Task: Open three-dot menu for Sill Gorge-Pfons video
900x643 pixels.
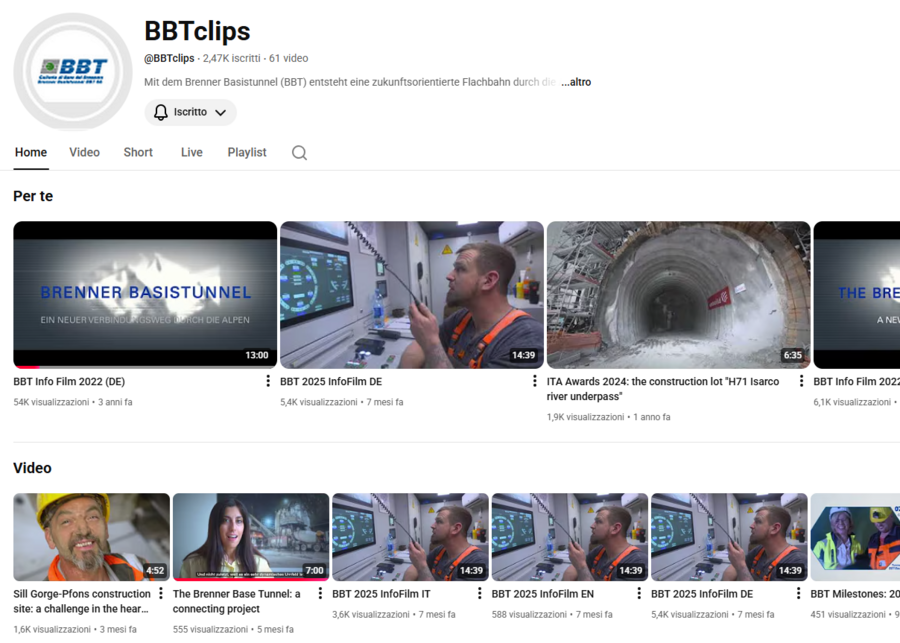Action: 161,593
